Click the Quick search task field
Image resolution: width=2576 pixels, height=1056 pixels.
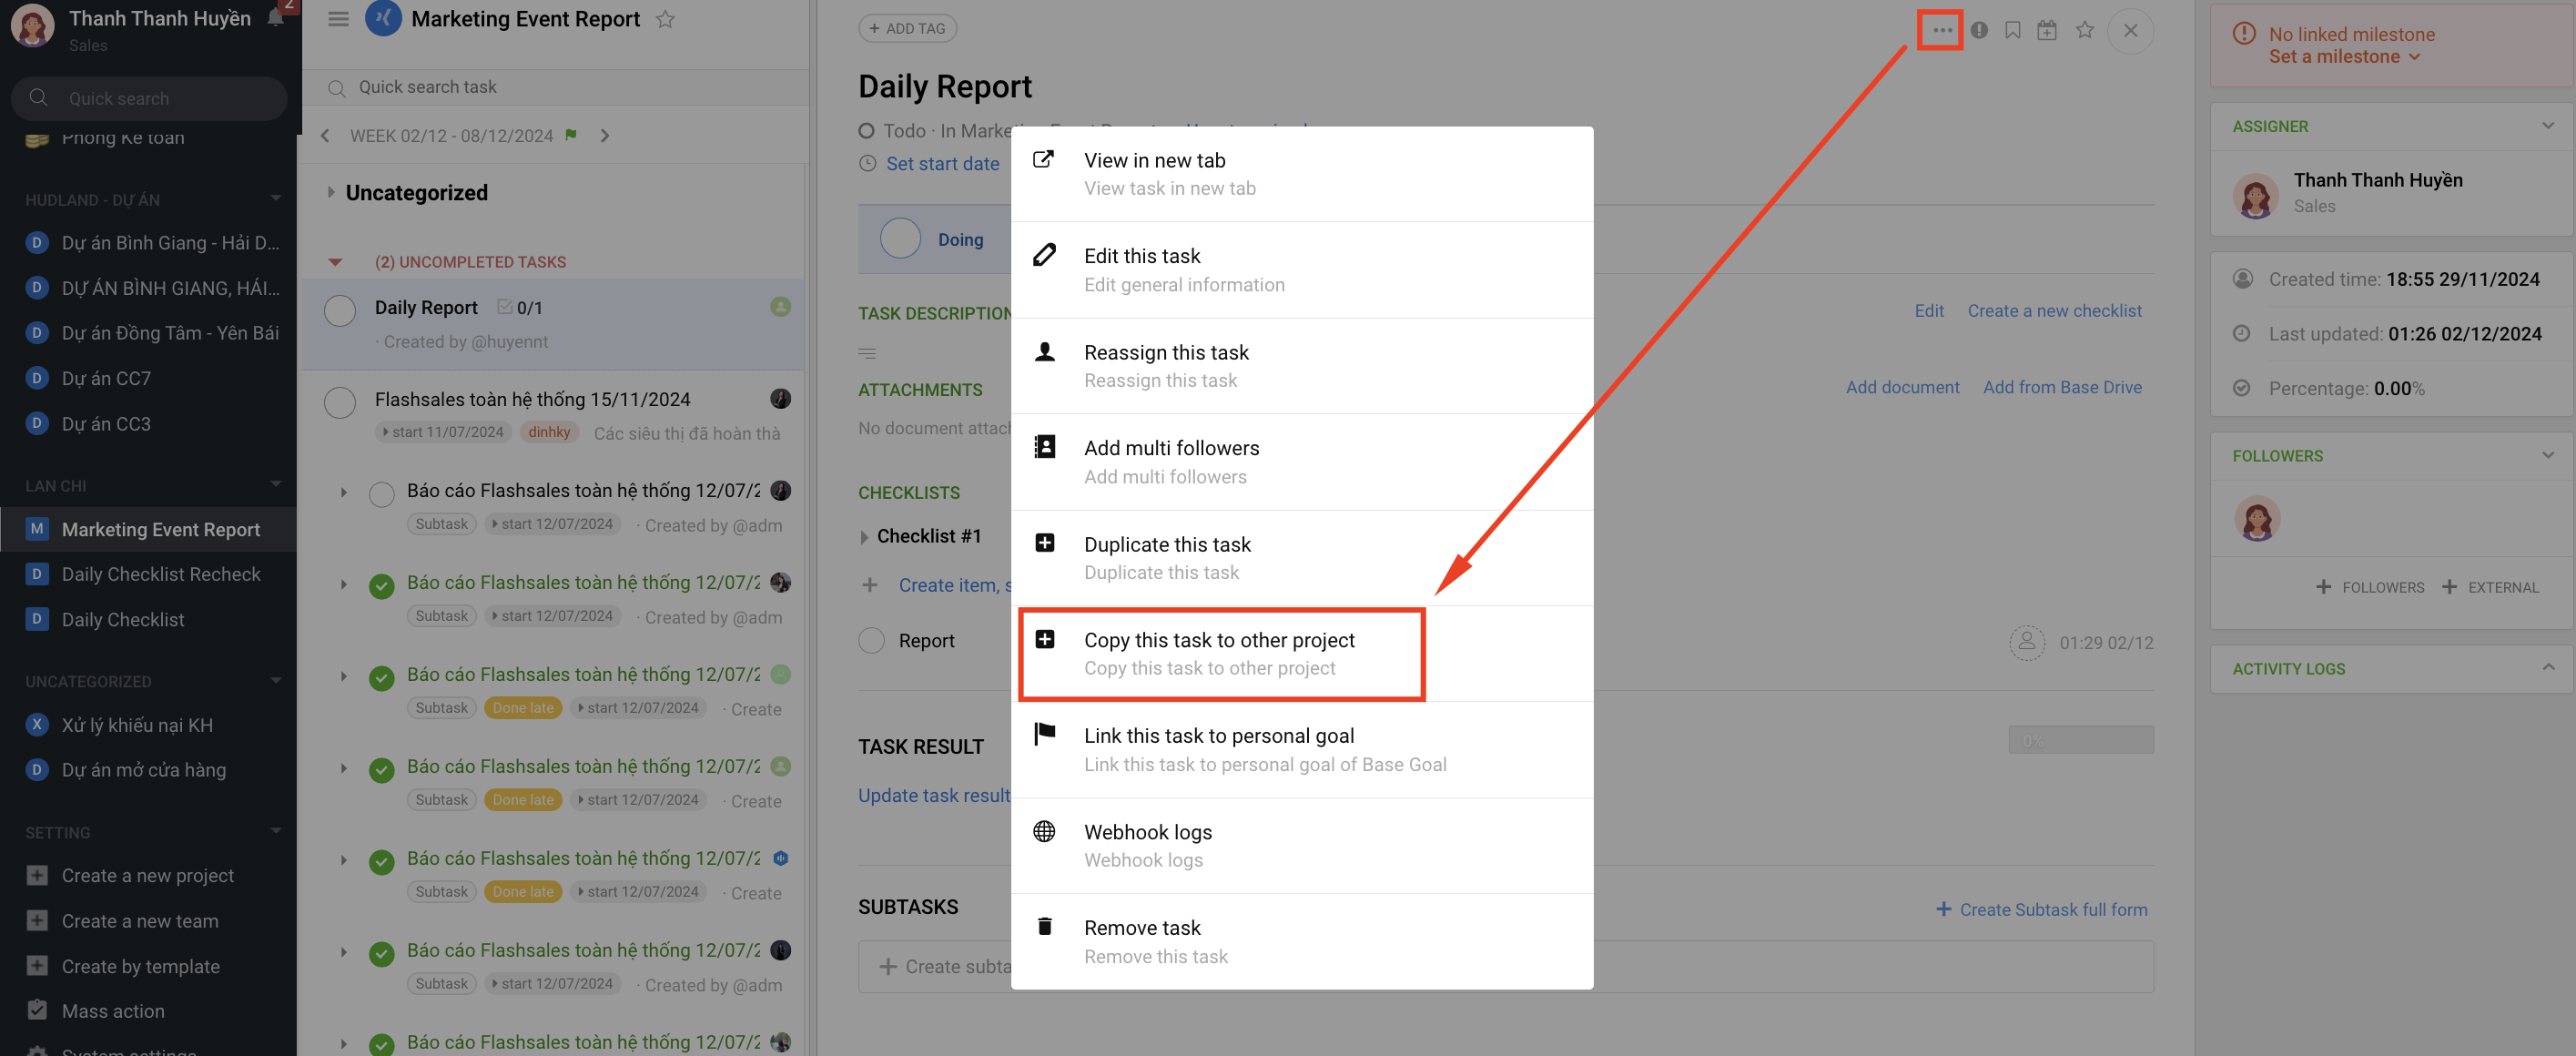tap(560, 87)
